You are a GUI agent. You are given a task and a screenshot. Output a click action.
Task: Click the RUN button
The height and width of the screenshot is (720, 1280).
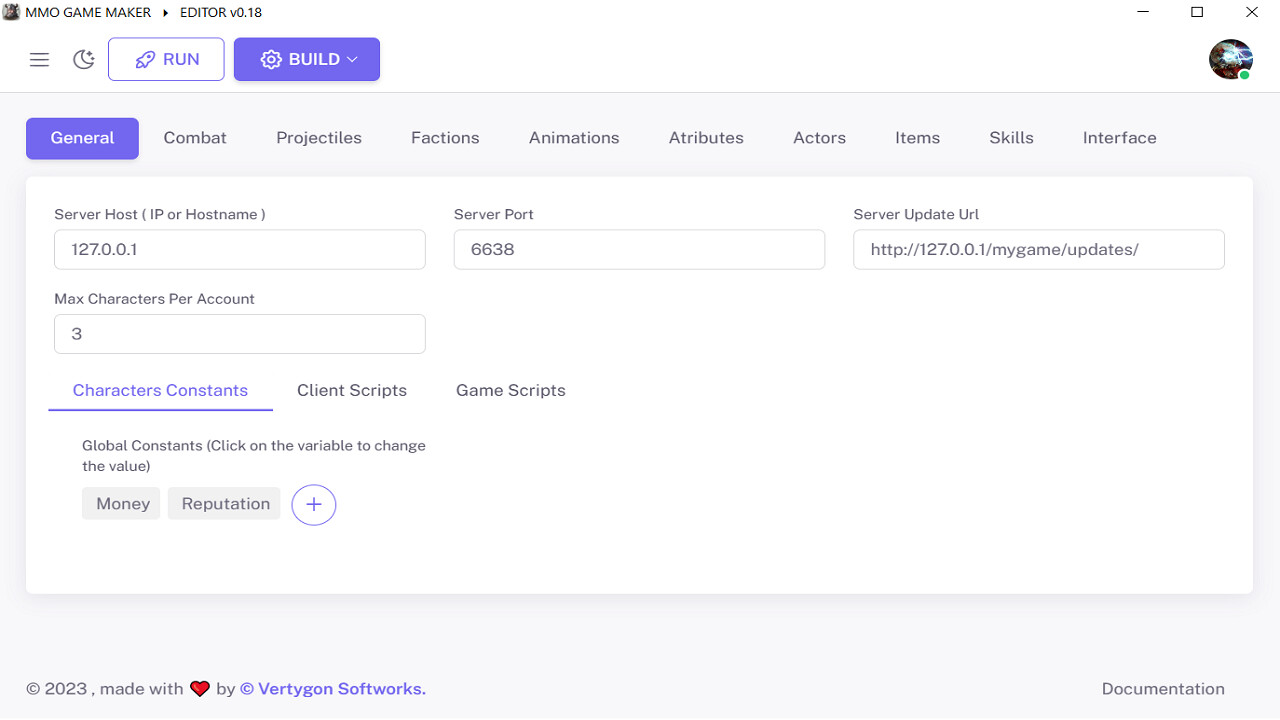(x=166, y=58)
